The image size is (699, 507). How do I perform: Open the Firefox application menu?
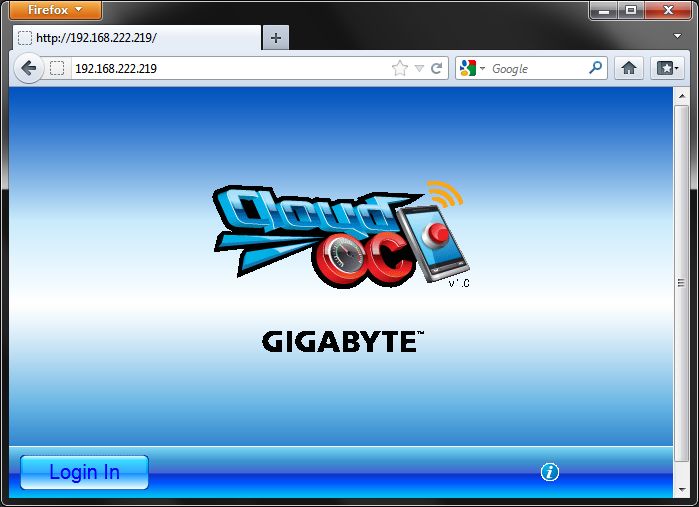click(55, 10)
